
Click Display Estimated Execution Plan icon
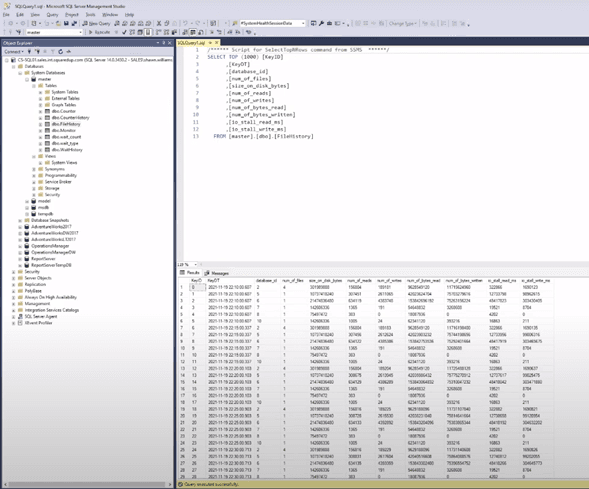point(132,32)
